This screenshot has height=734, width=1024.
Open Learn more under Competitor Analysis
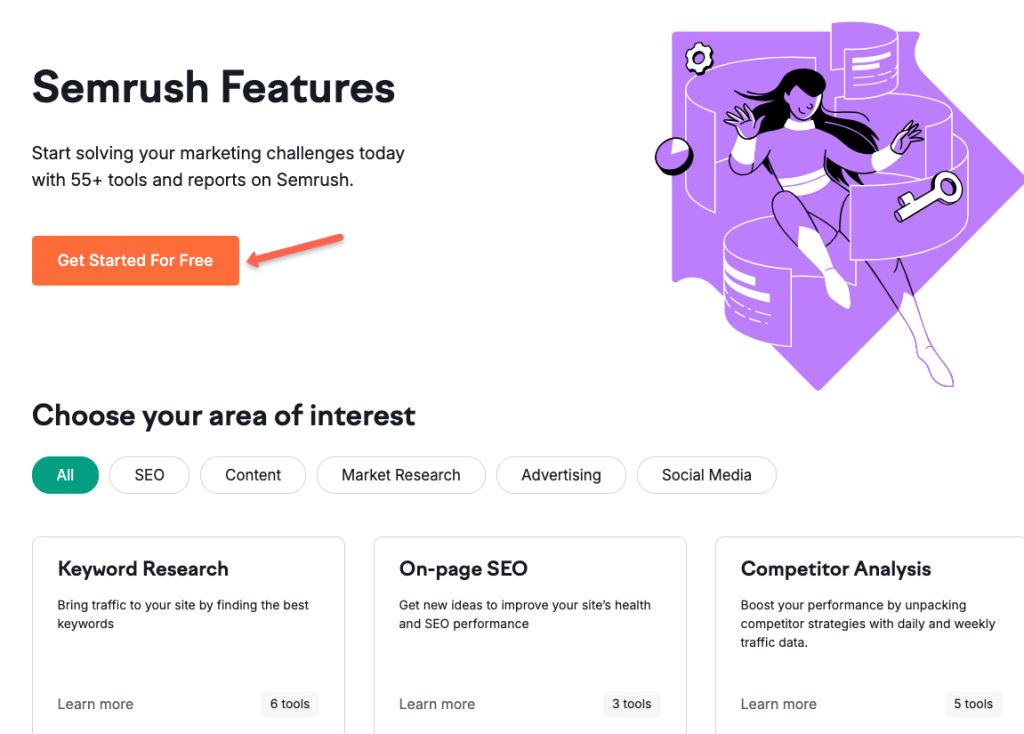click(x=778, y=704)
